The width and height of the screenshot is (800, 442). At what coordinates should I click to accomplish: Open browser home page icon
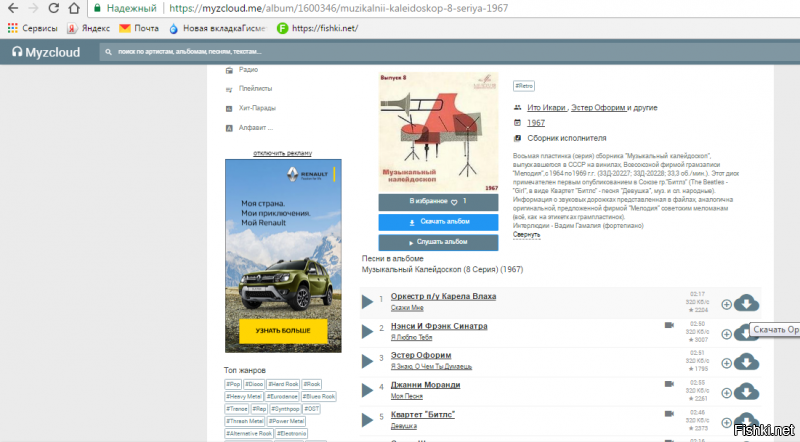point(74,8)
